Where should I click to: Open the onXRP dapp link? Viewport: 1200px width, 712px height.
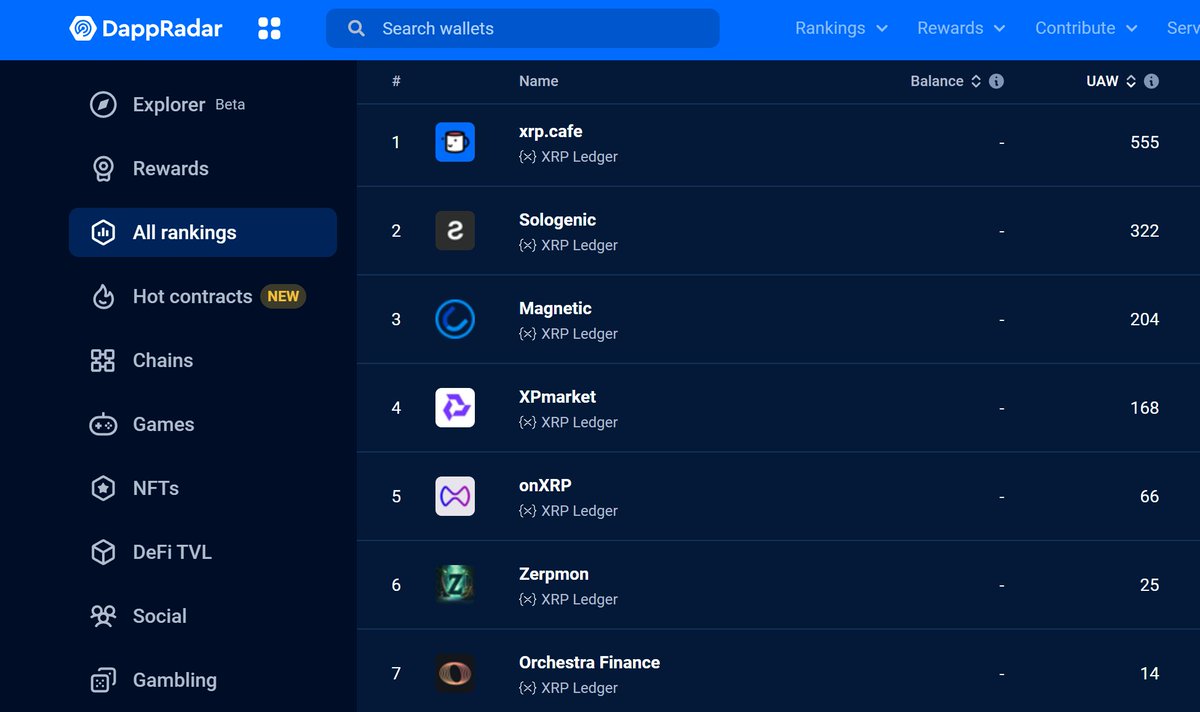[x=545, y=485]
